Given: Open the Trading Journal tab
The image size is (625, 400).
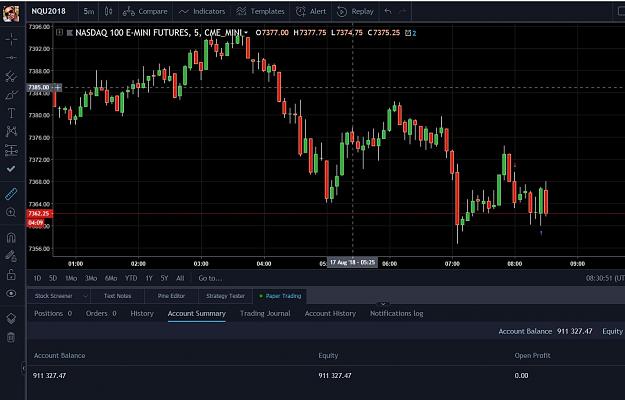Looking at the screenshot, I should pyautogui.click(x=265, y=314).
